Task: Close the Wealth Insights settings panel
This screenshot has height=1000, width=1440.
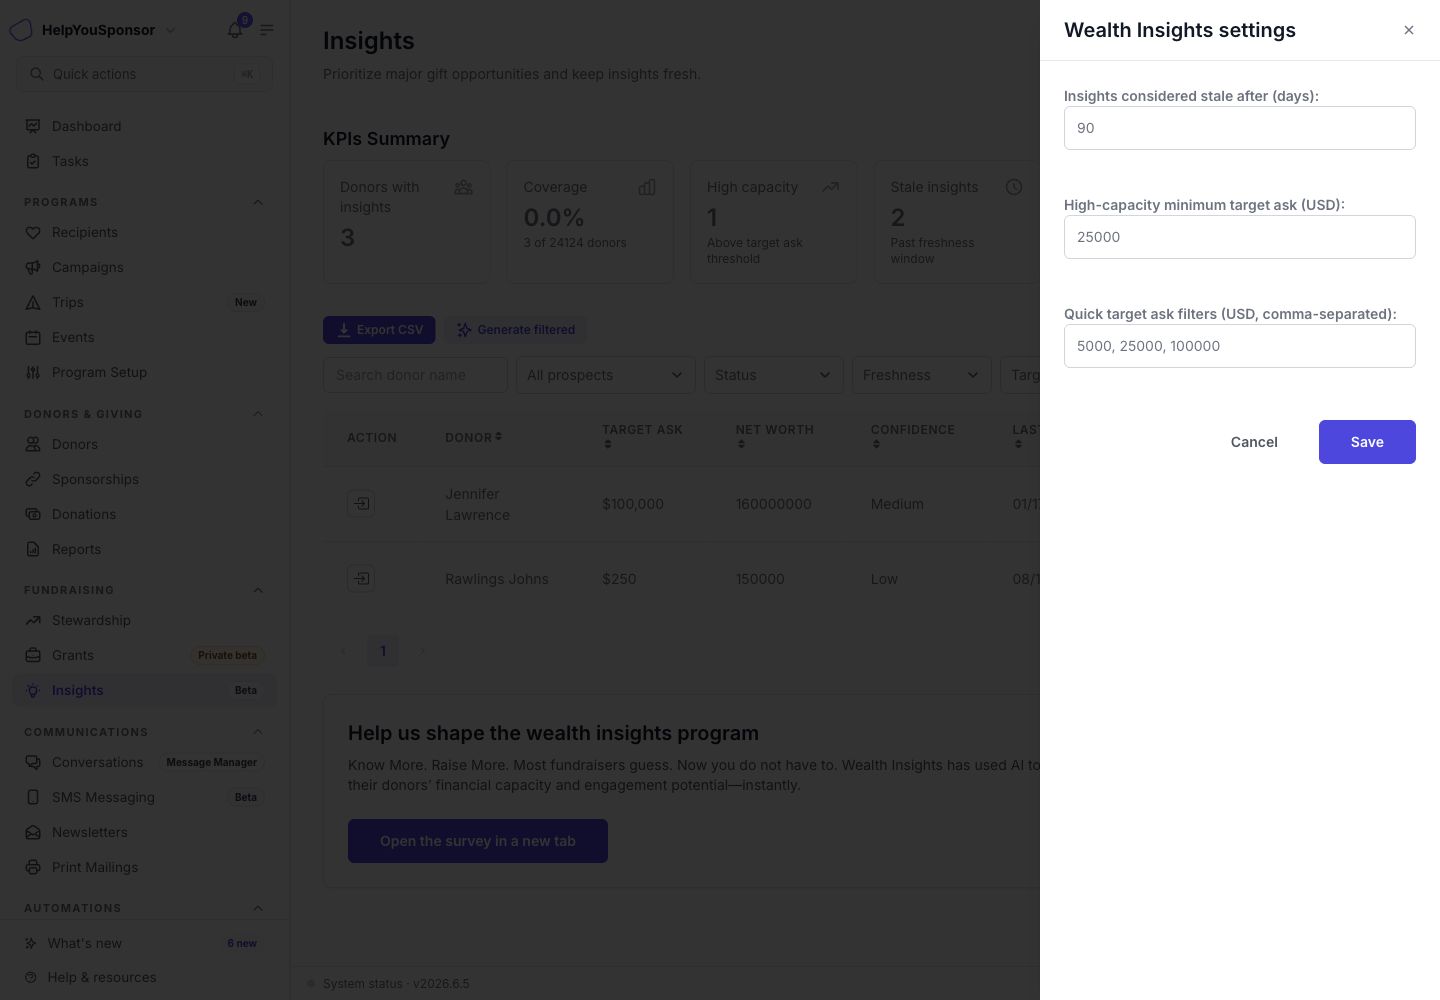Action: click(1409, 30)
